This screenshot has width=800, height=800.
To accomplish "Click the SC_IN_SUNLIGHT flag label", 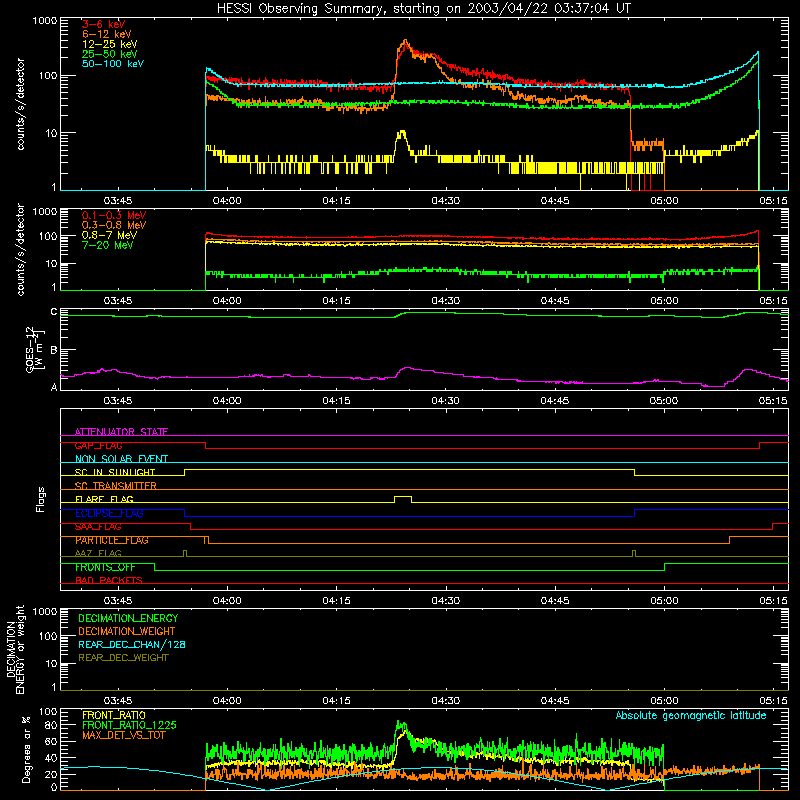I will tap(115, 472).
